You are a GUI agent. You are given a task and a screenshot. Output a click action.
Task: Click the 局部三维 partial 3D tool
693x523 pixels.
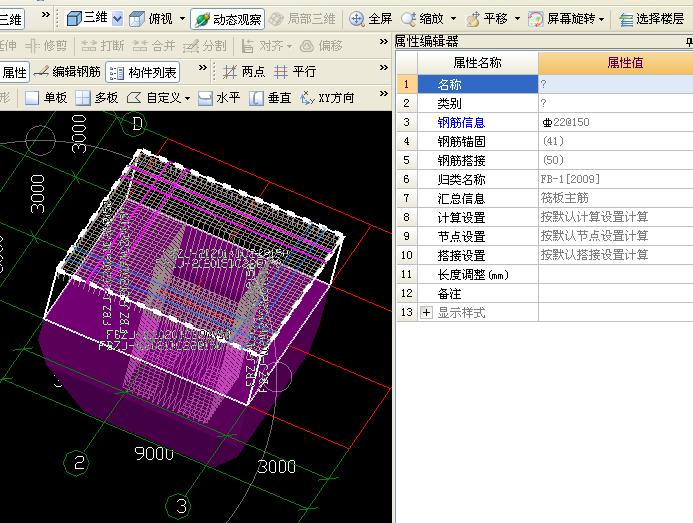(302, 19)
